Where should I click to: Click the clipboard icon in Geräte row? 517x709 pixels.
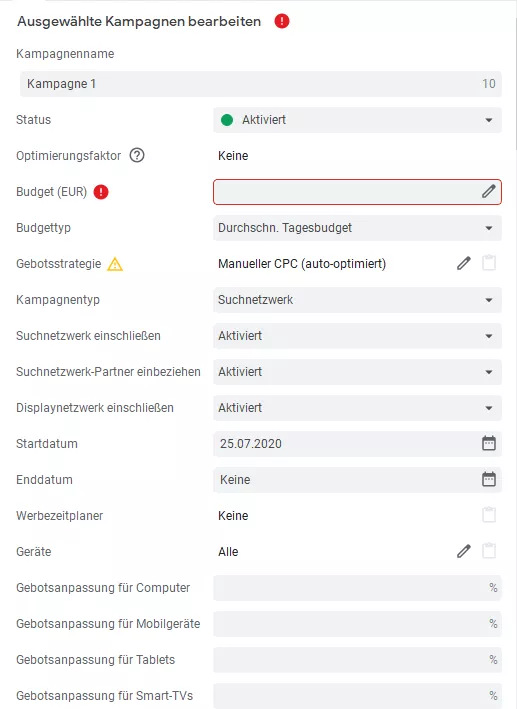click(489, 551)
